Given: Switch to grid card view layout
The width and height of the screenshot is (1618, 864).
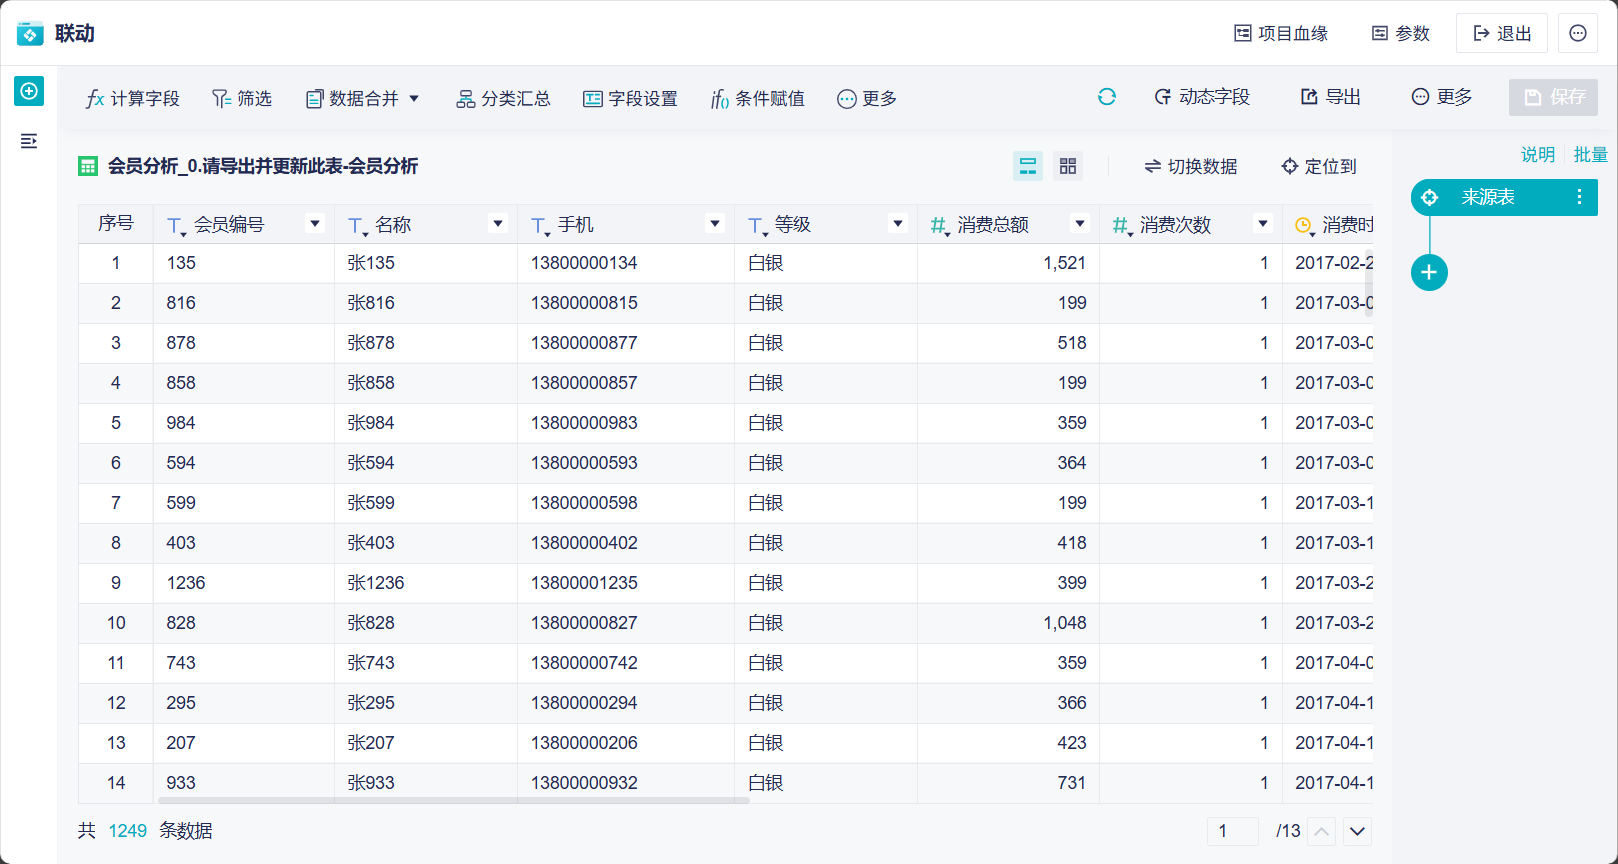Looking at the screenshot, I should coord(1068,166).
